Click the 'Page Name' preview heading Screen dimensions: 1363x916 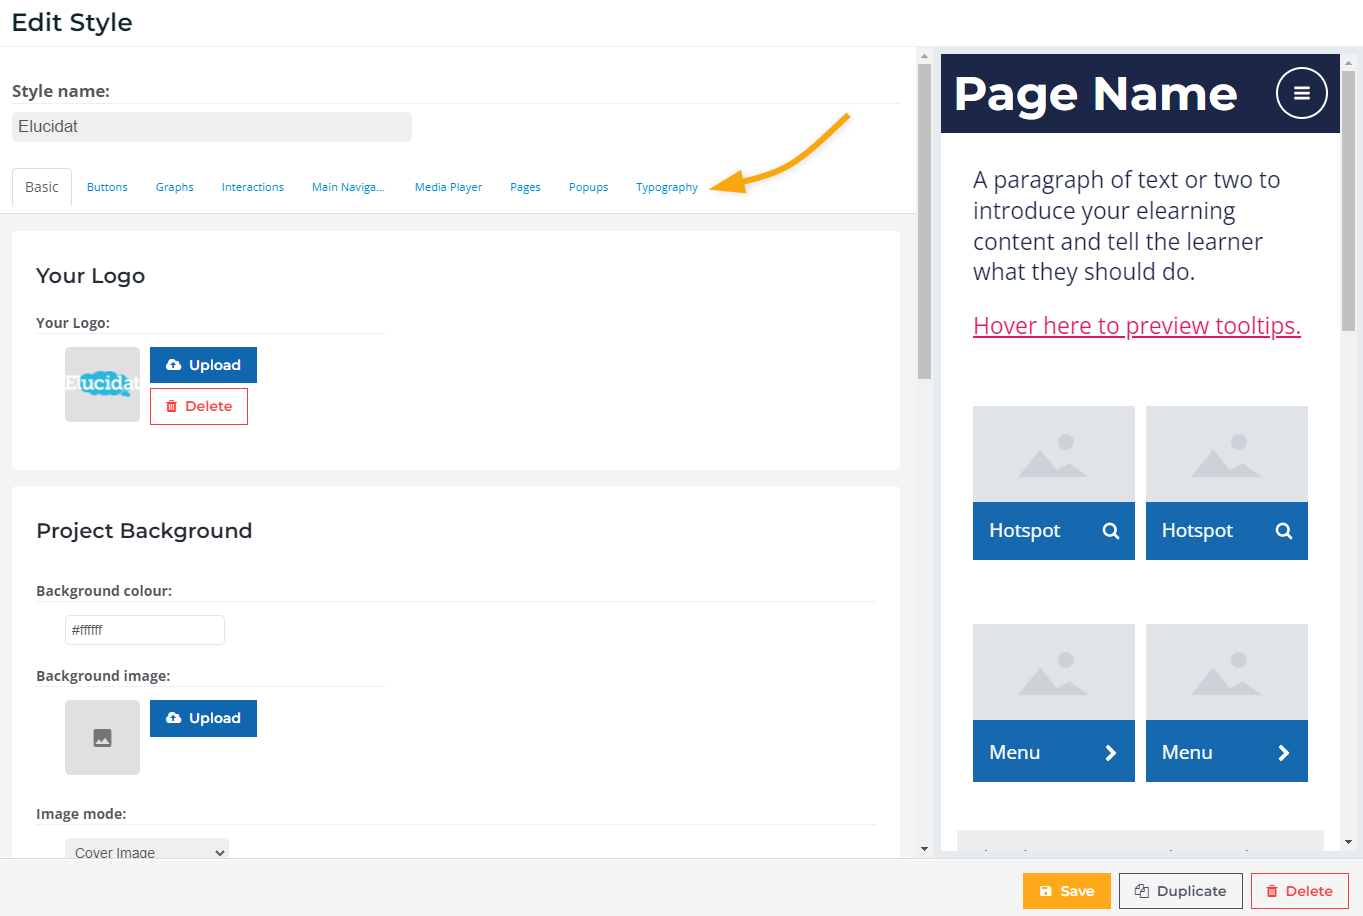point(1096,94)
